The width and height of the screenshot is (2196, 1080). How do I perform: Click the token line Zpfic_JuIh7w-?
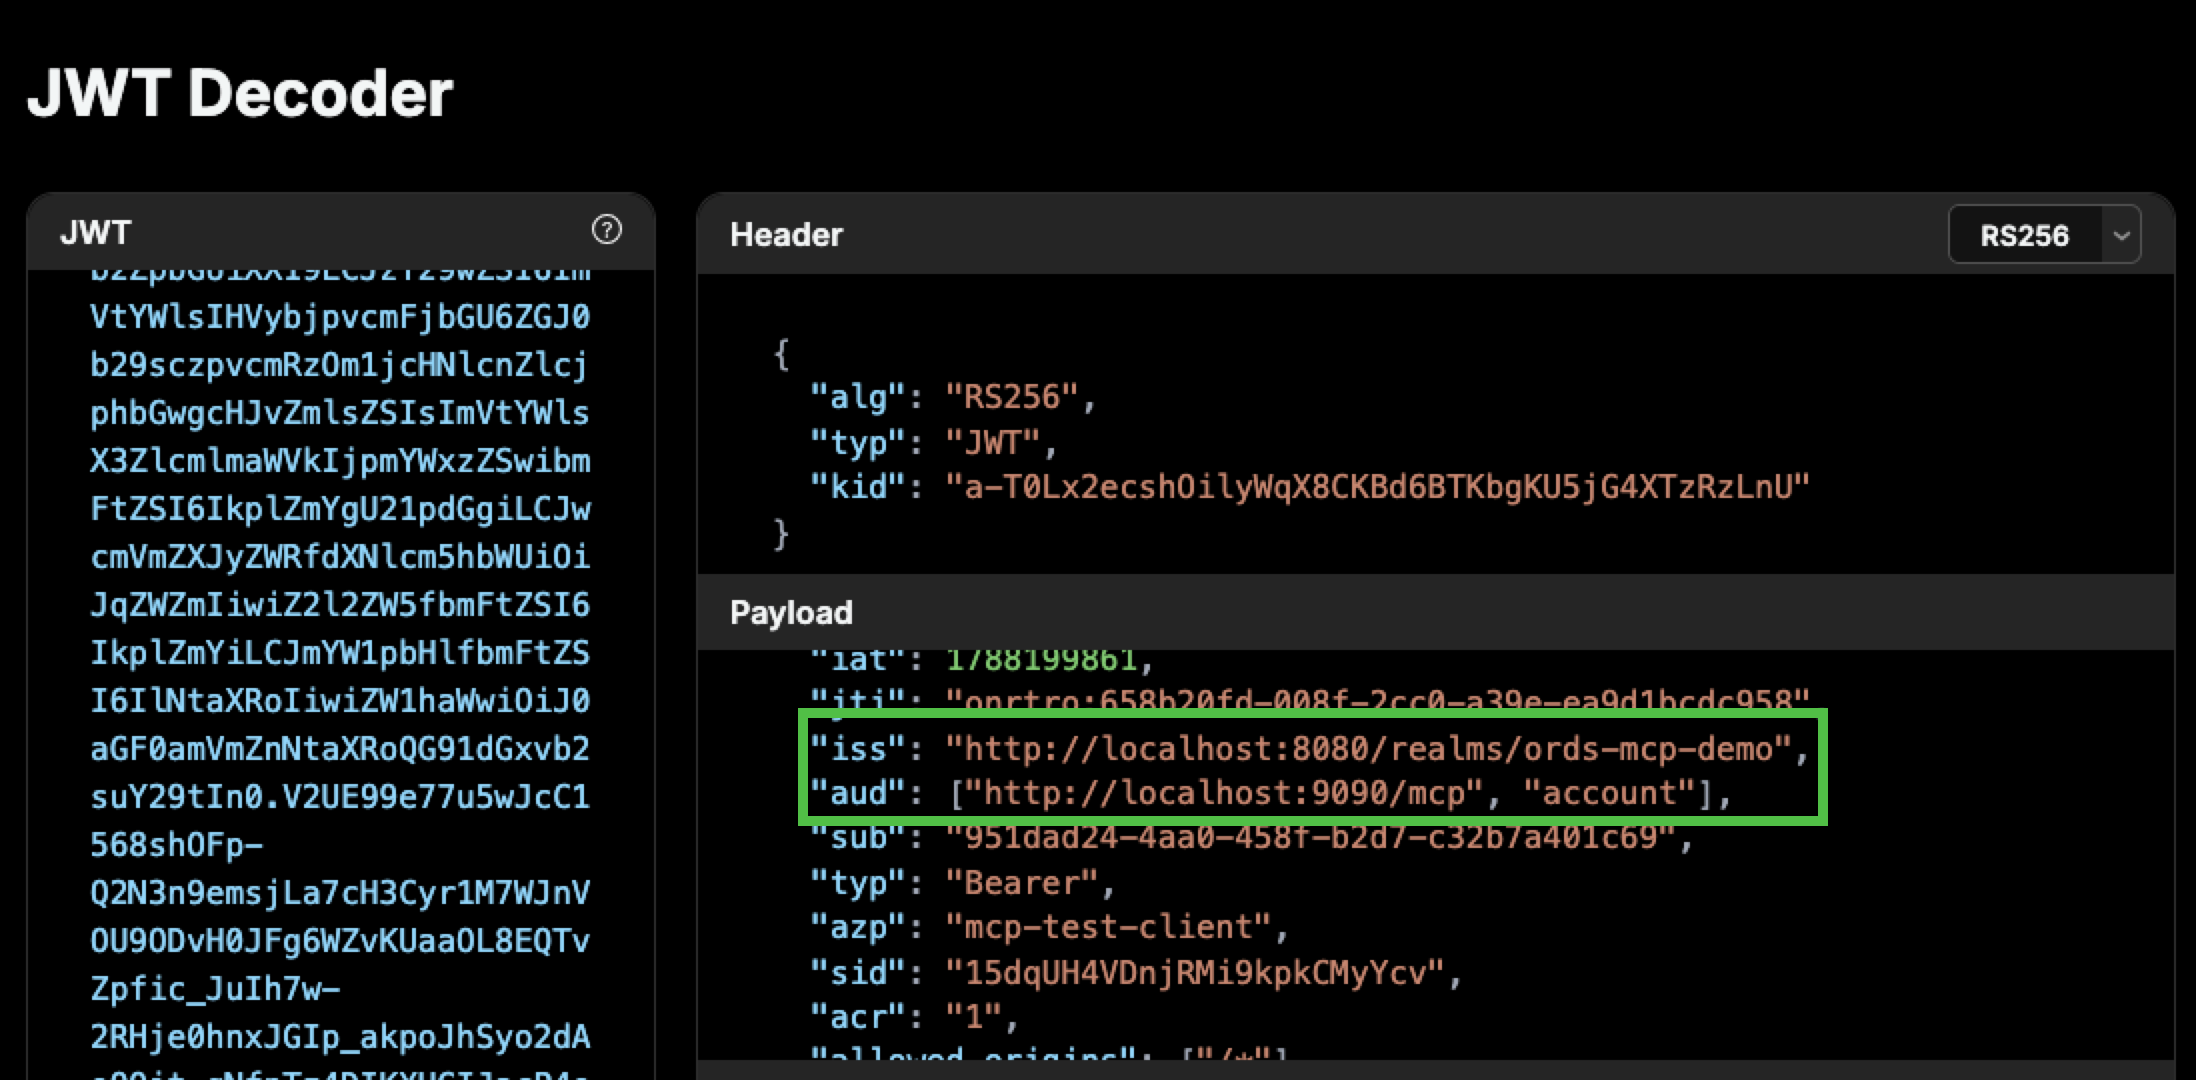click(x=215, y=989)
